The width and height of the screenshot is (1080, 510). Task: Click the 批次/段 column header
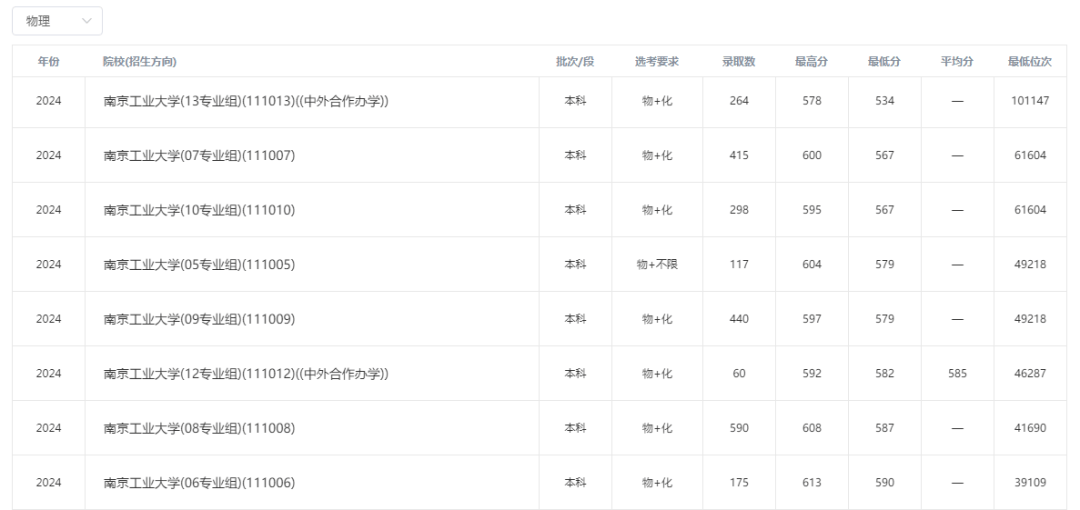[575, 61]
